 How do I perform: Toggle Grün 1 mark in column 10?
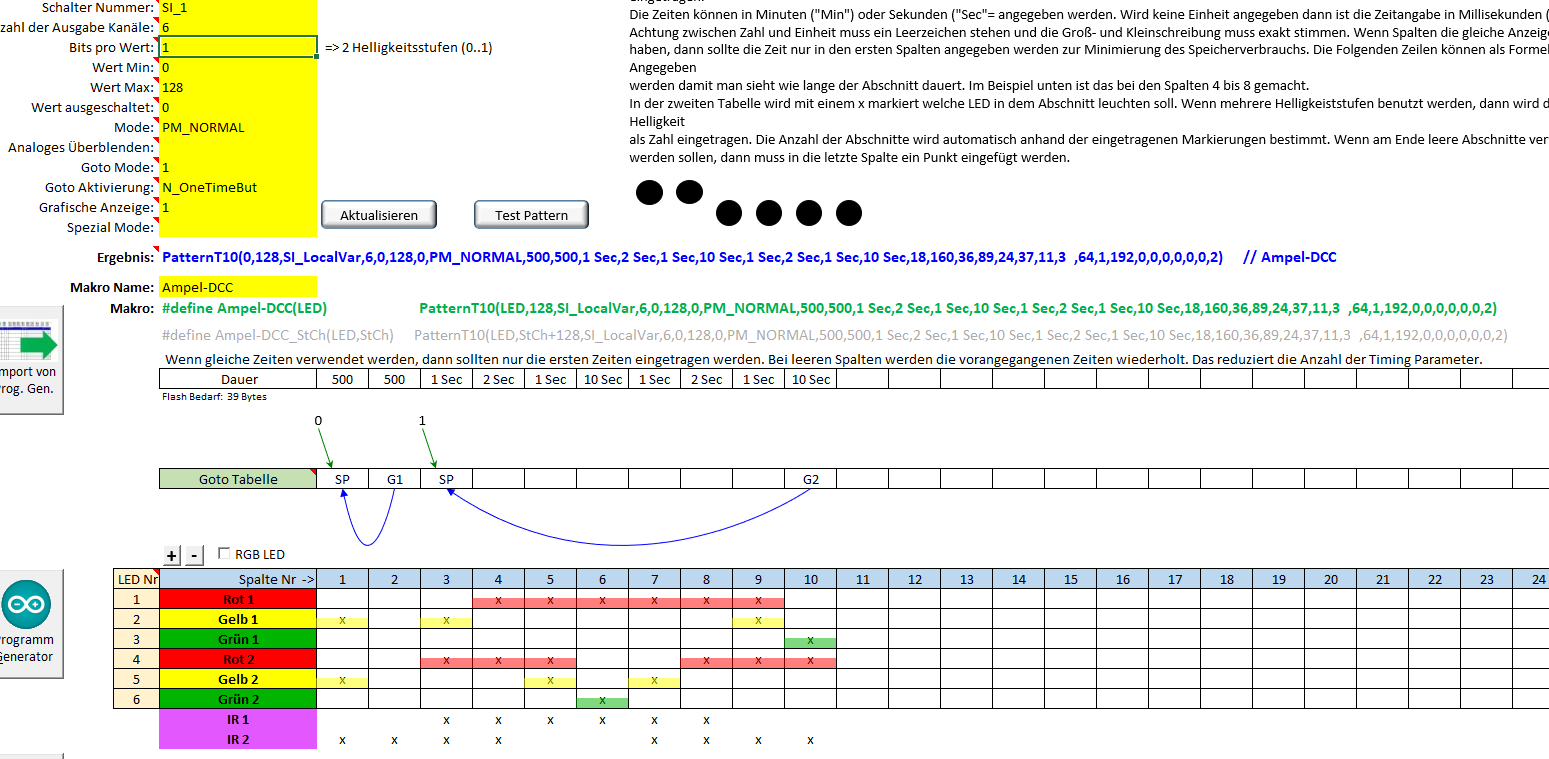pyautogui.click(x=810, y=640)
